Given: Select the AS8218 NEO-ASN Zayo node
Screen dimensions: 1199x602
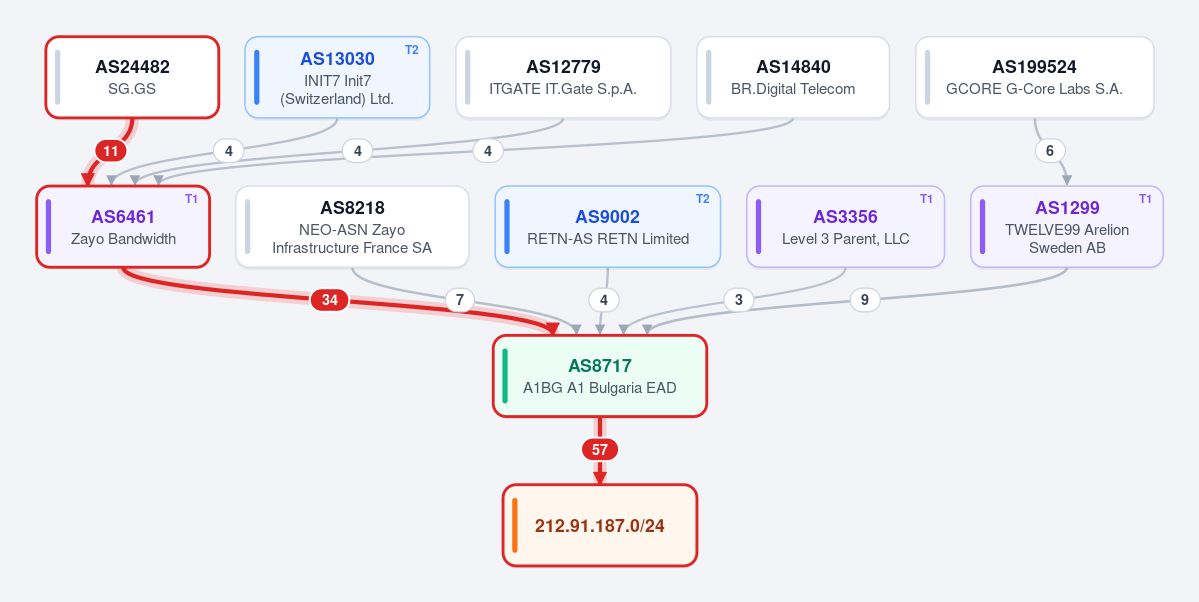Looking at the screenshot, I should (x=352, y=226).
